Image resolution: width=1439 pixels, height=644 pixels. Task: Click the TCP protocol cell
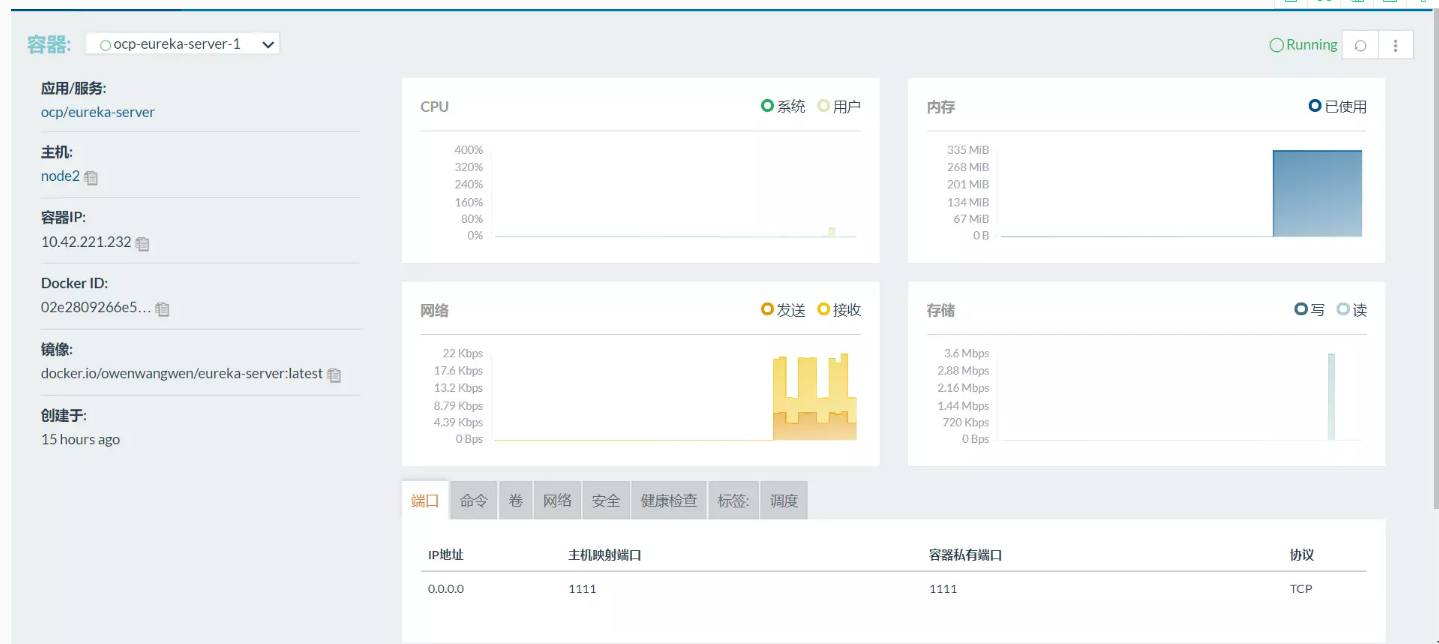click(x=1301, y=589)
